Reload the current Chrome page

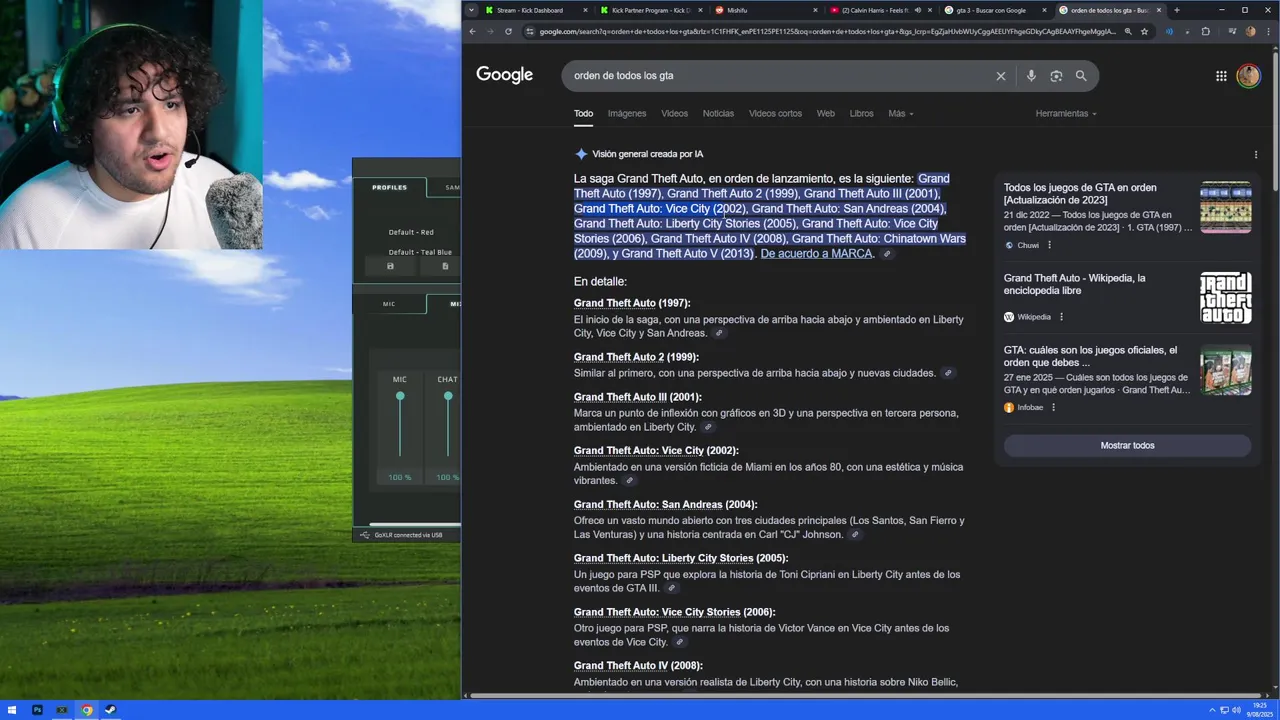coord(508,31)
